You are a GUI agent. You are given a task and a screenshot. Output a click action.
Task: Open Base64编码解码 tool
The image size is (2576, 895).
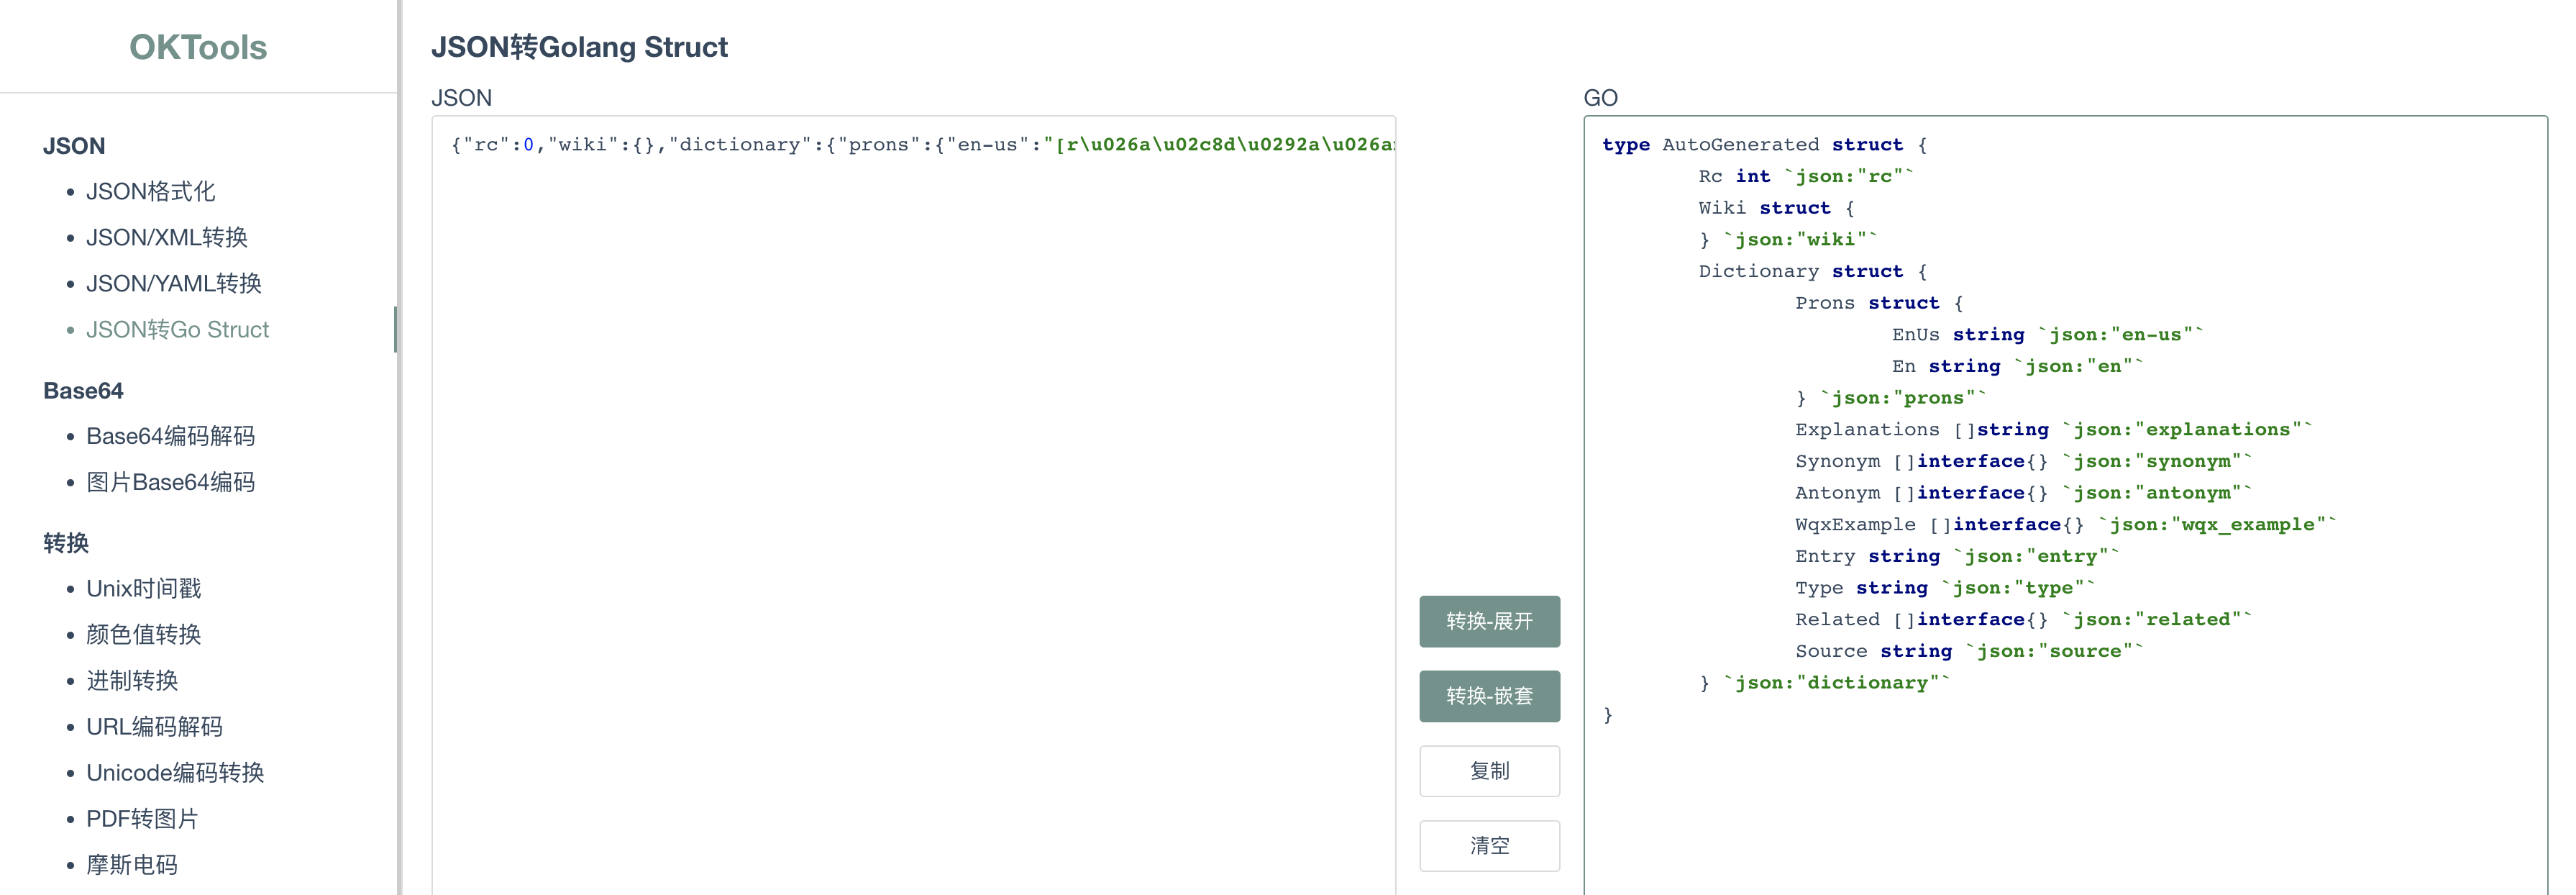(170, 436)
